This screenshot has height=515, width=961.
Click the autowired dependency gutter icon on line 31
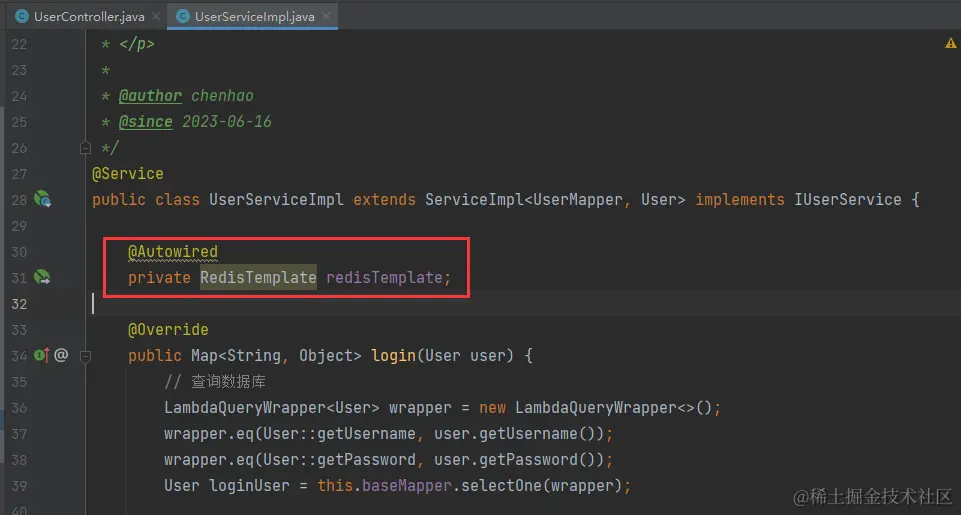click(x=42, y=277)
